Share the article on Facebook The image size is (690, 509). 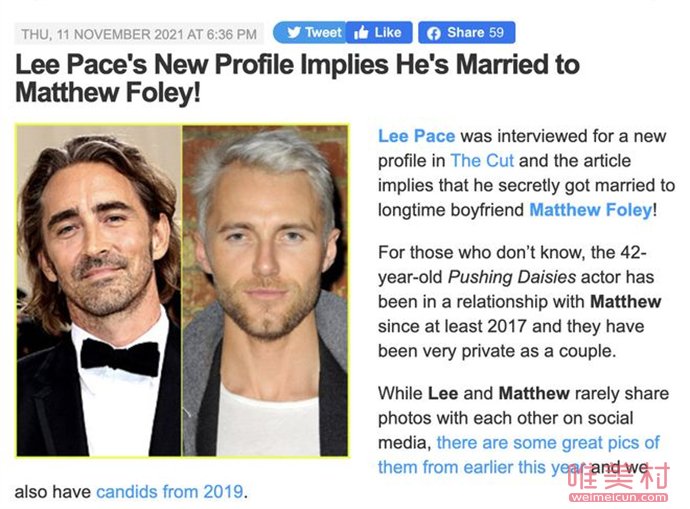click(466, 33)
